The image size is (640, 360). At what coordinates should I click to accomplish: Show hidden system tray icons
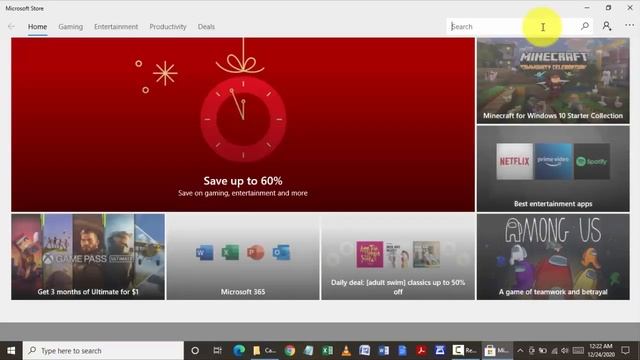tap(520, 351)
